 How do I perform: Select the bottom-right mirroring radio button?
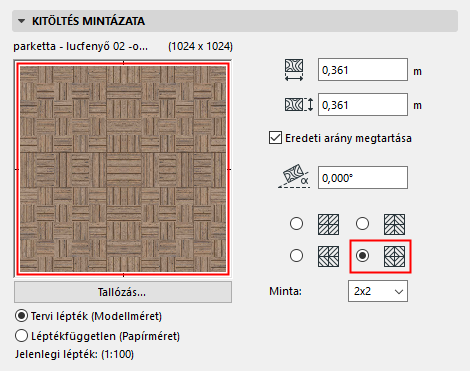click(x=362, y=256)
